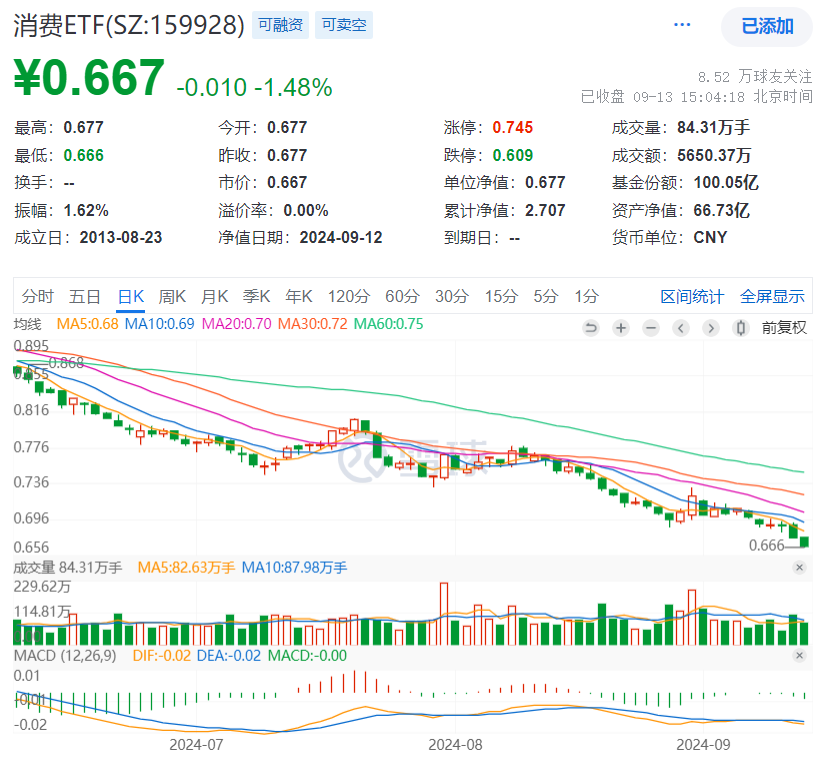Switch to the 60分 interval tab
Image resolution: width=815 pixels, height=763 pixels.
click(402, 296)
